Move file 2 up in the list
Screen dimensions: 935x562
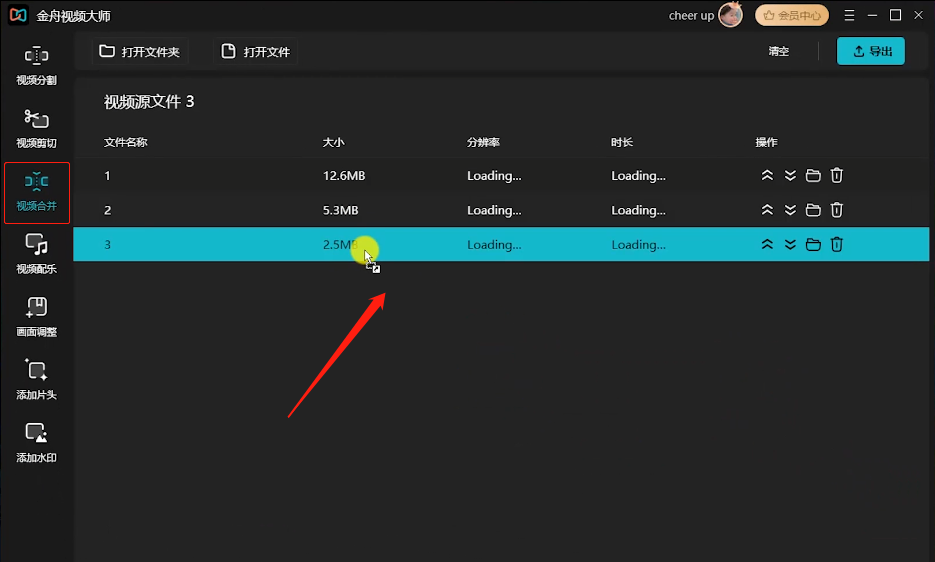767,210
